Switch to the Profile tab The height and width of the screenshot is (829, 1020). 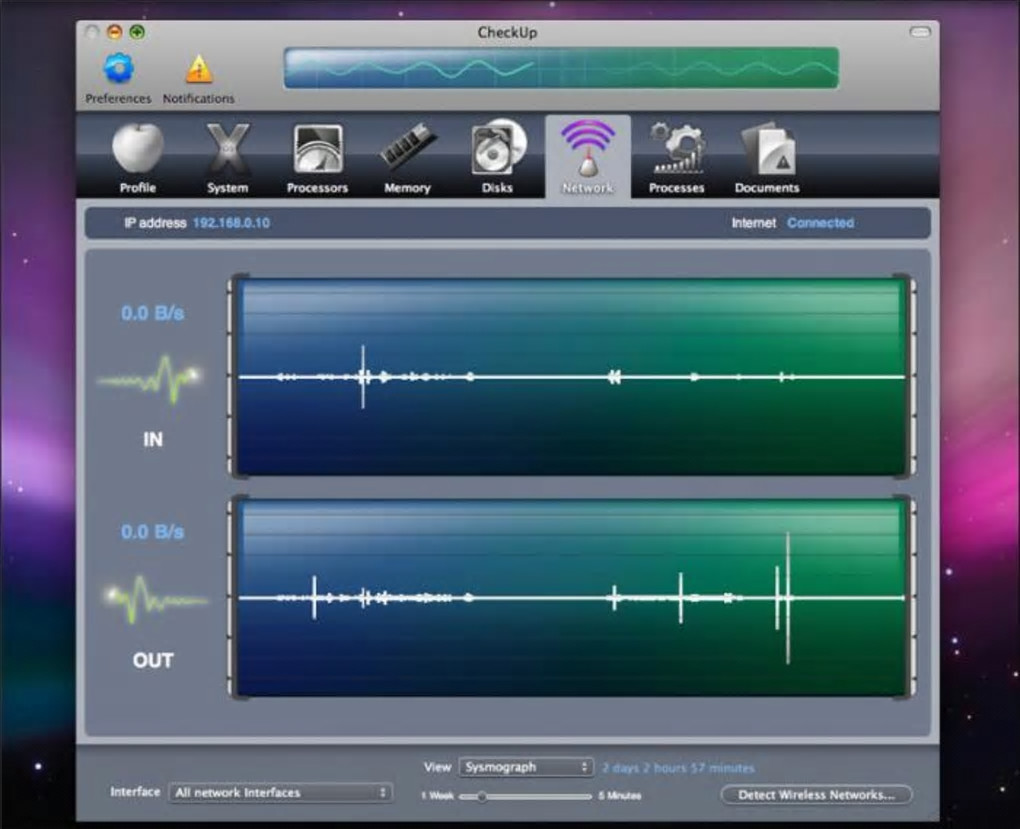click(138, 156)
